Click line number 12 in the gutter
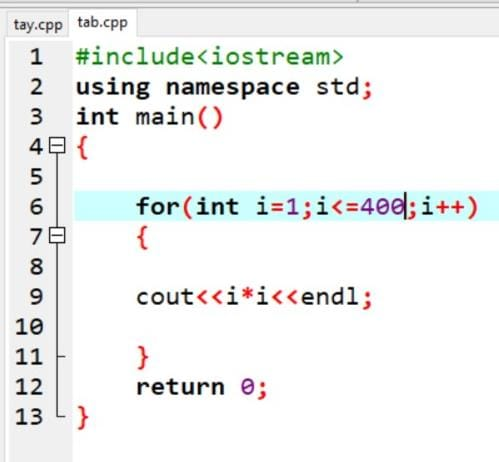 coord(29,387)
